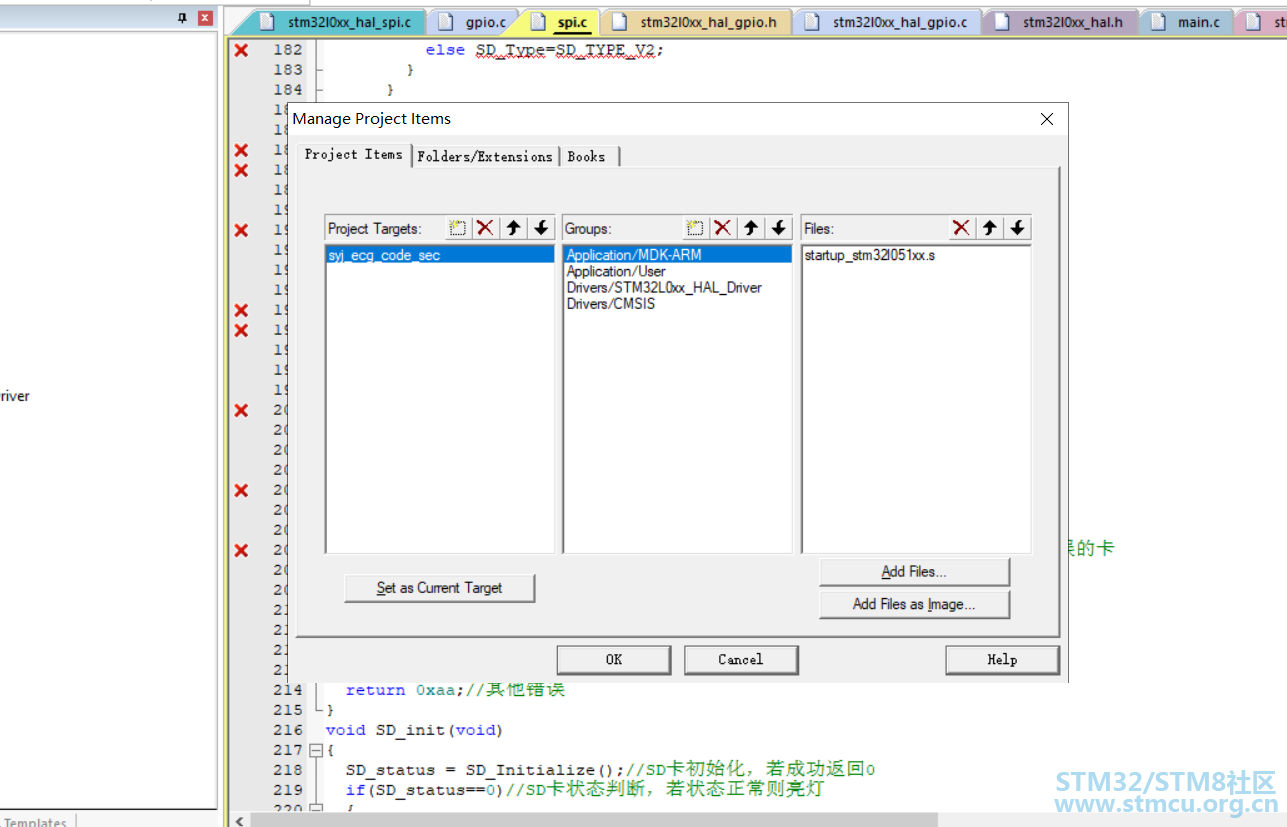Select the Drivers/STM32L0xx_HAL_Driver group
The height and width of the screenshot is (827, 1287).
coord(678,287)
